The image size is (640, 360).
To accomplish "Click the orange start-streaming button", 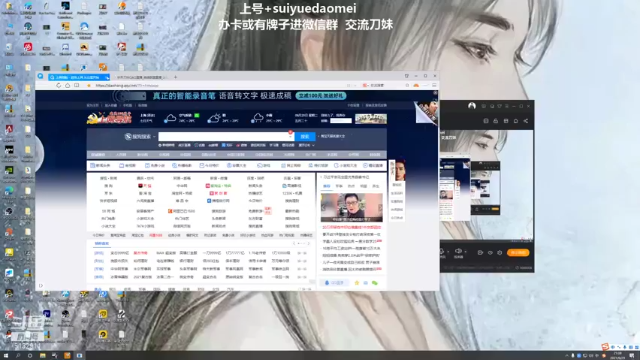I will tap(518, 253).
